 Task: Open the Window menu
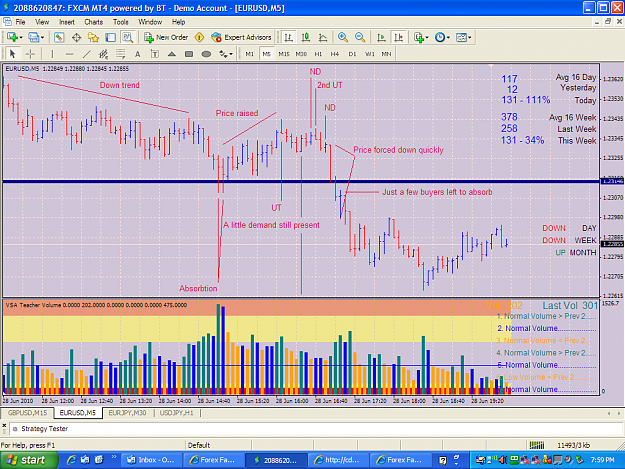pos(150,22)
